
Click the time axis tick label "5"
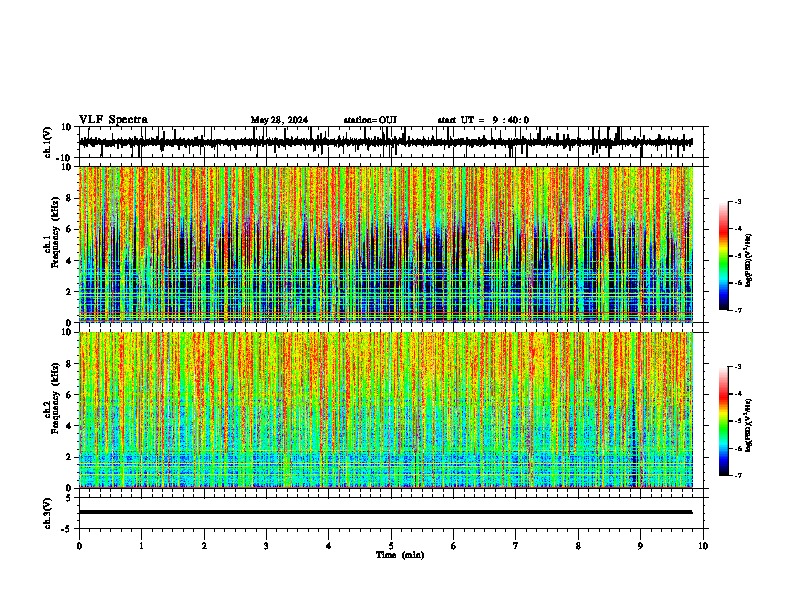391,546
